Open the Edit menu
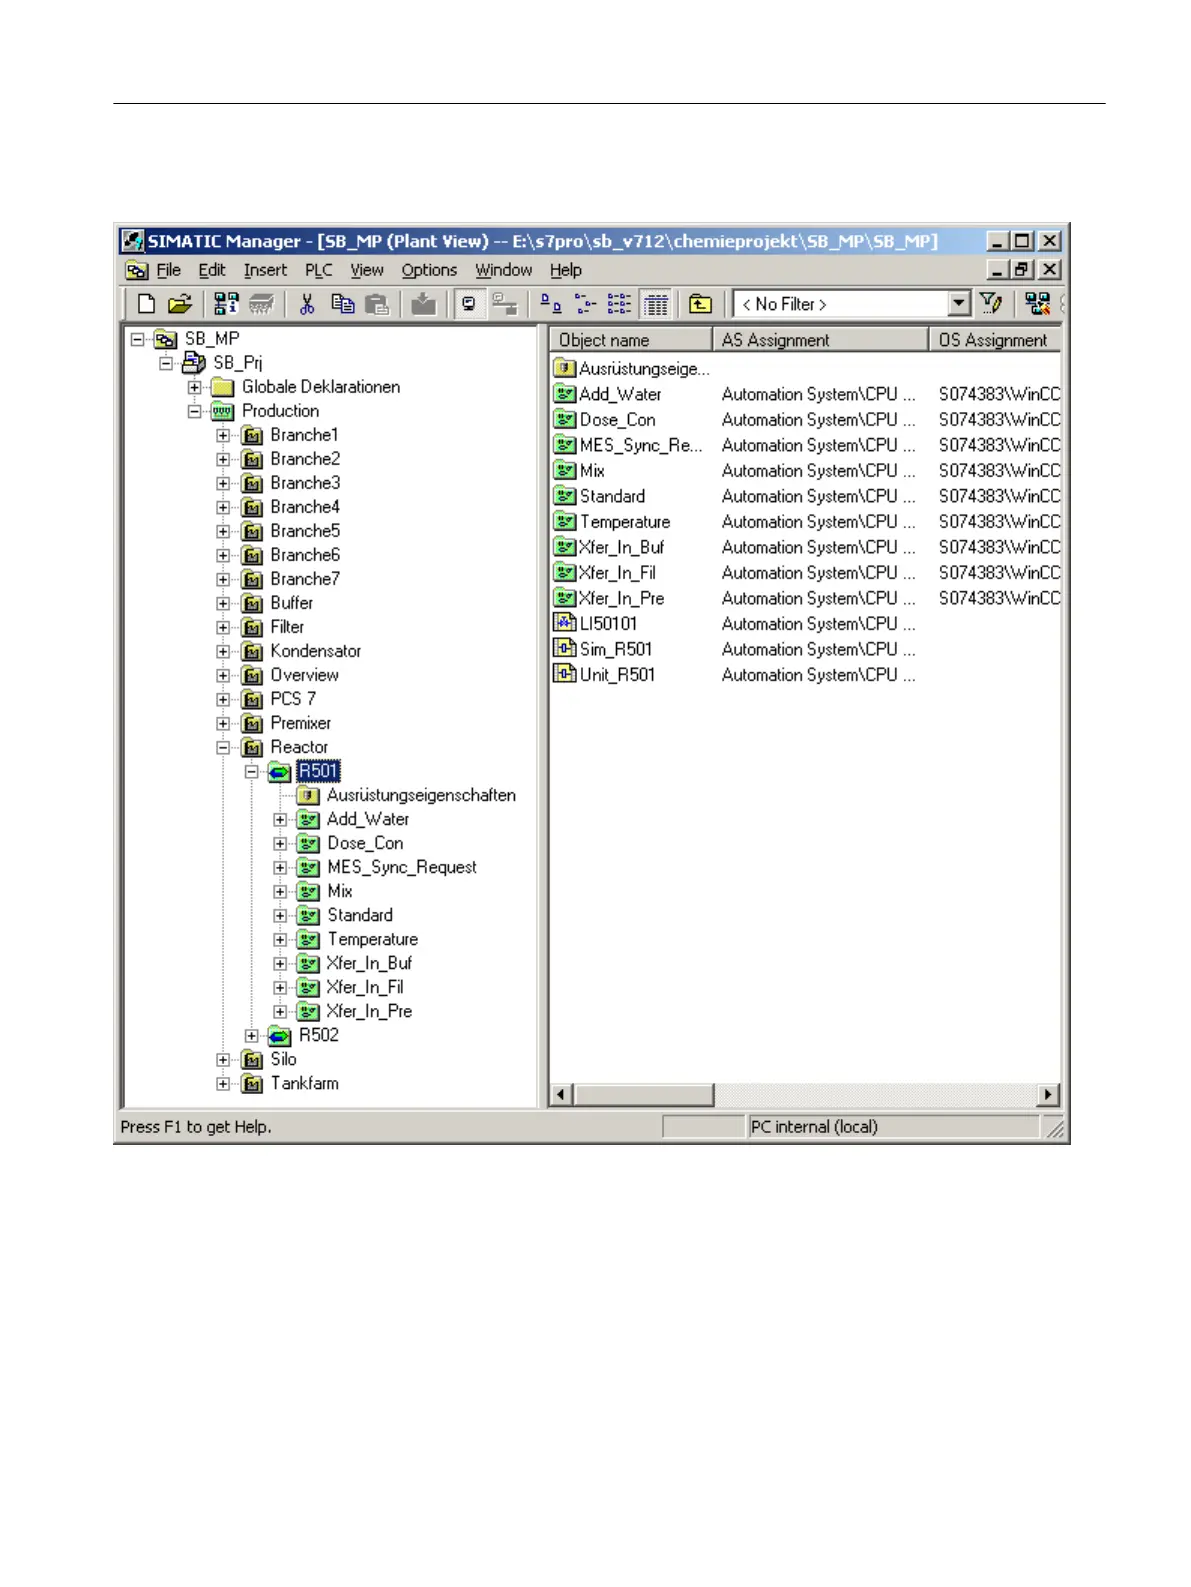Screen dimensions: 1191x1587 [211, 270]
